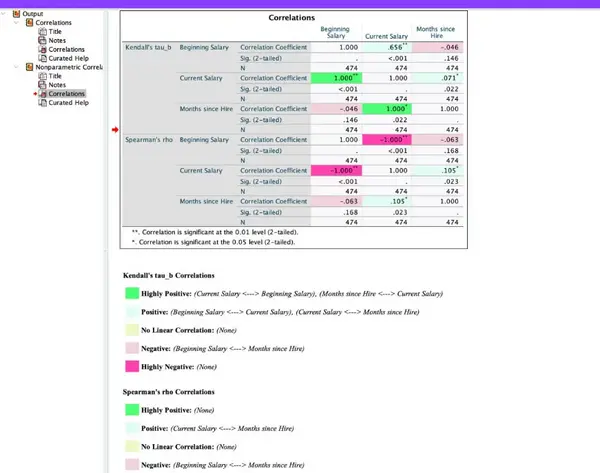Click the Months since Hire column header
The height and width of the screenshot is (473, 600).
[436, 32]
